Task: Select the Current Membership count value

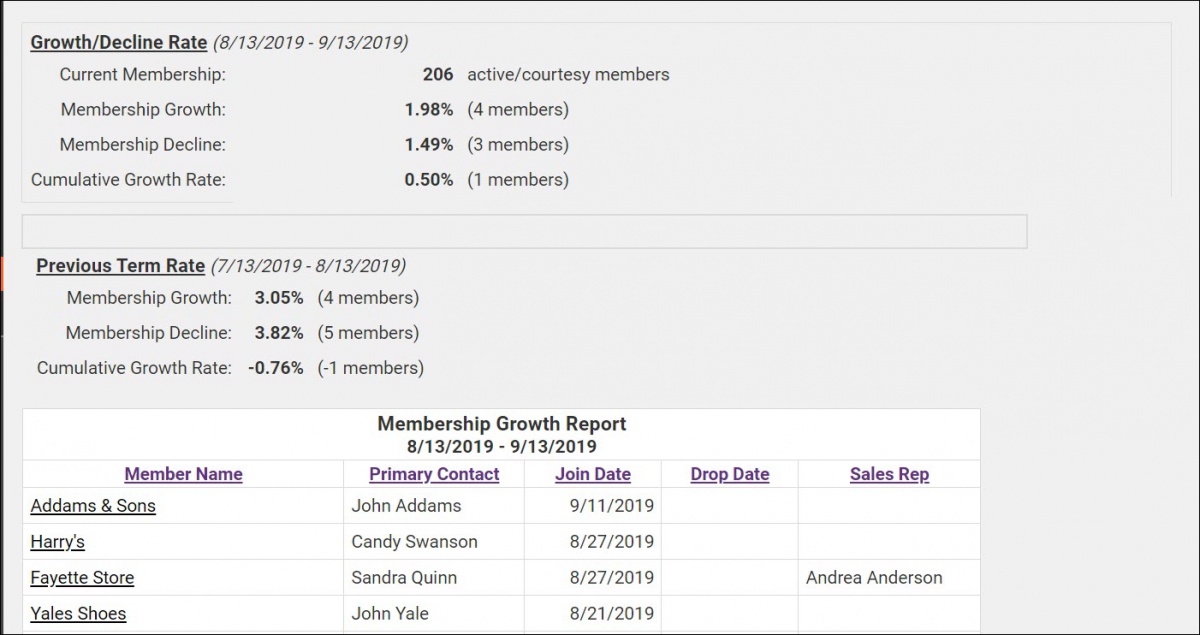Action: click(x=441, y=74)
